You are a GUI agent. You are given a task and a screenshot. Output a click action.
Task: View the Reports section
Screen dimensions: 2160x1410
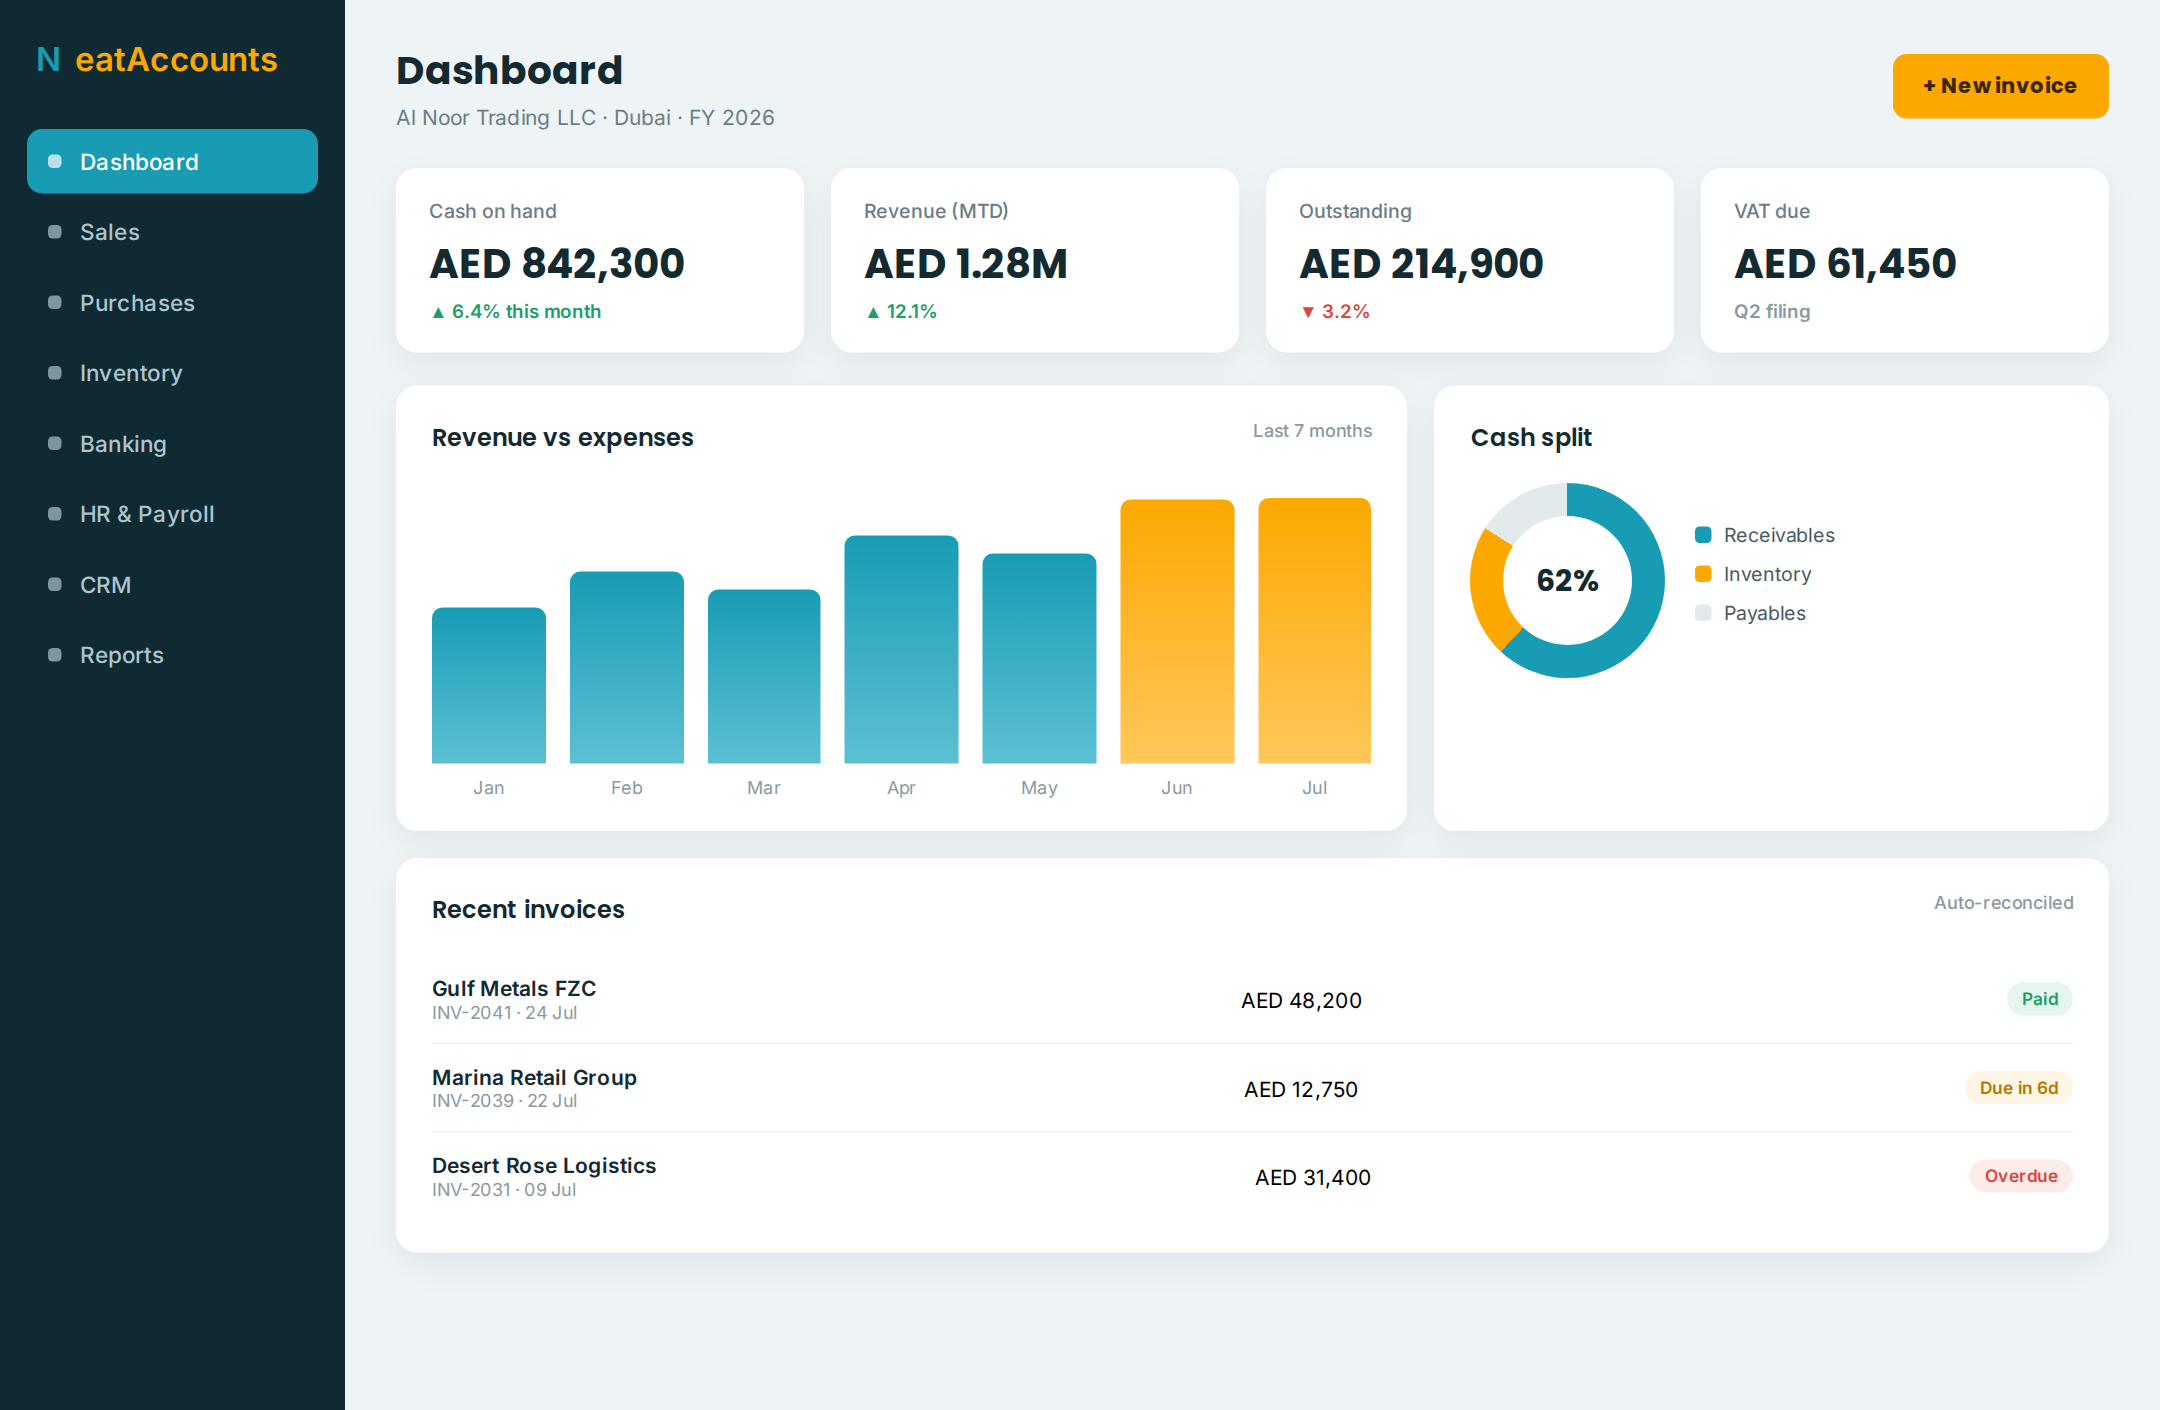pos(172,655)
